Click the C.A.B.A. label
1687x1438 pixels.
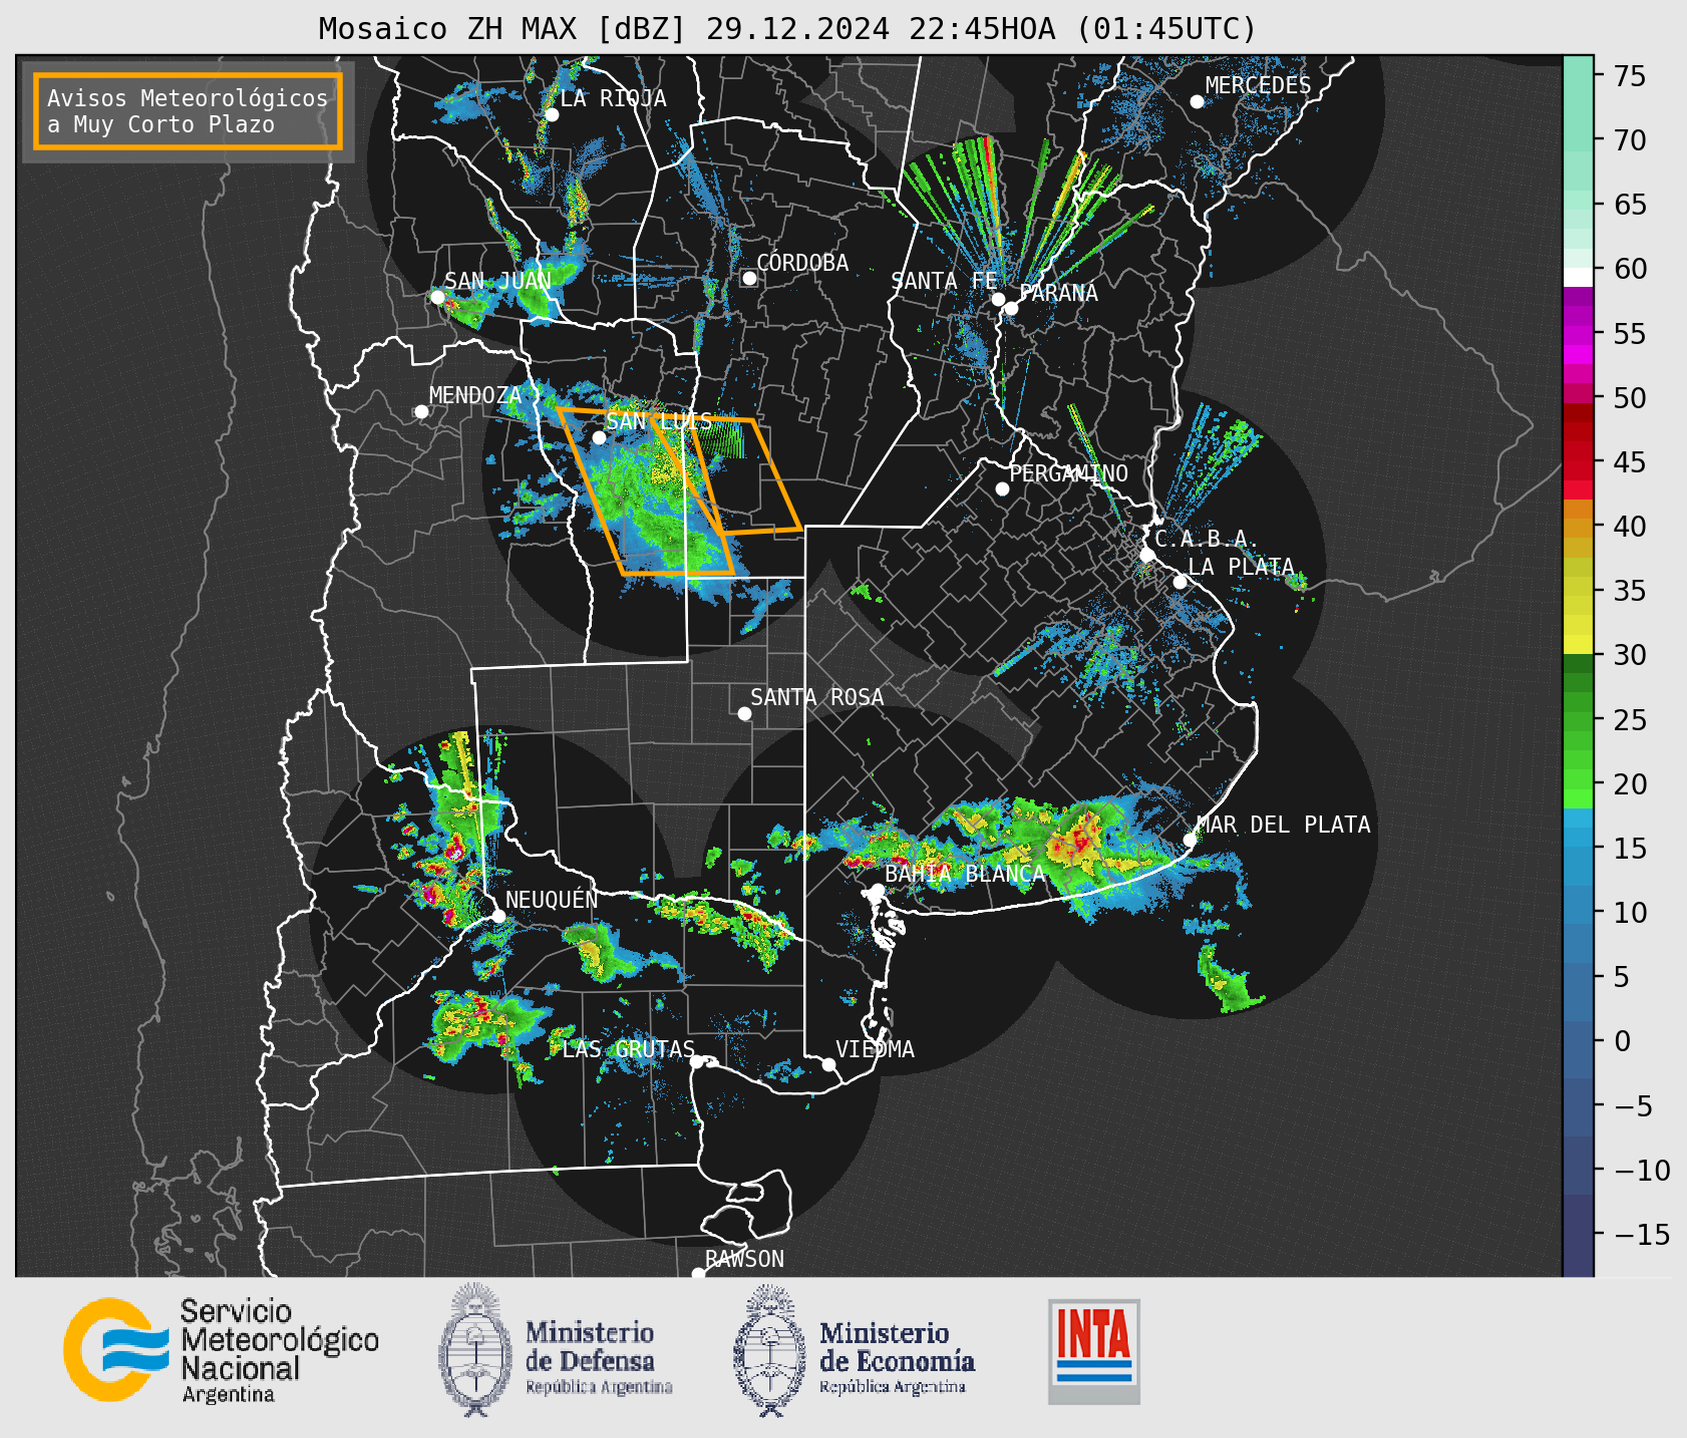point(1204,539)
